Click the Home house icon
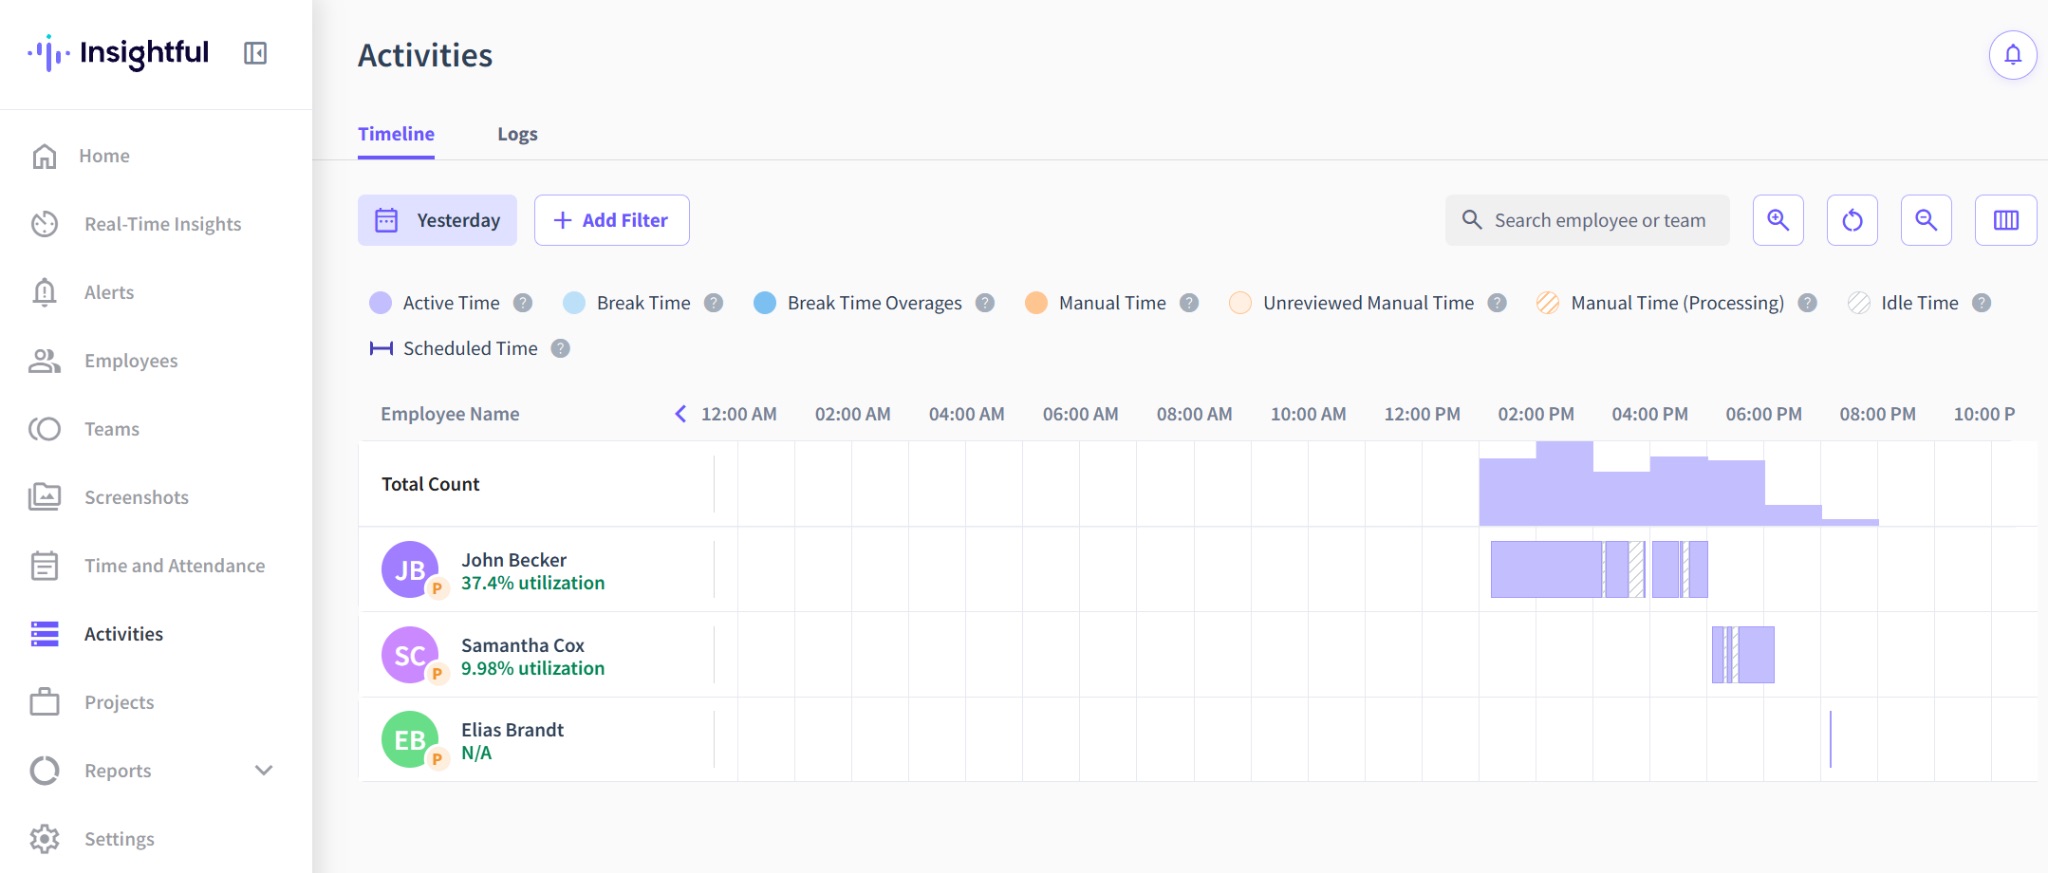This screenshot has height=873, width=2048. [44, 156]
